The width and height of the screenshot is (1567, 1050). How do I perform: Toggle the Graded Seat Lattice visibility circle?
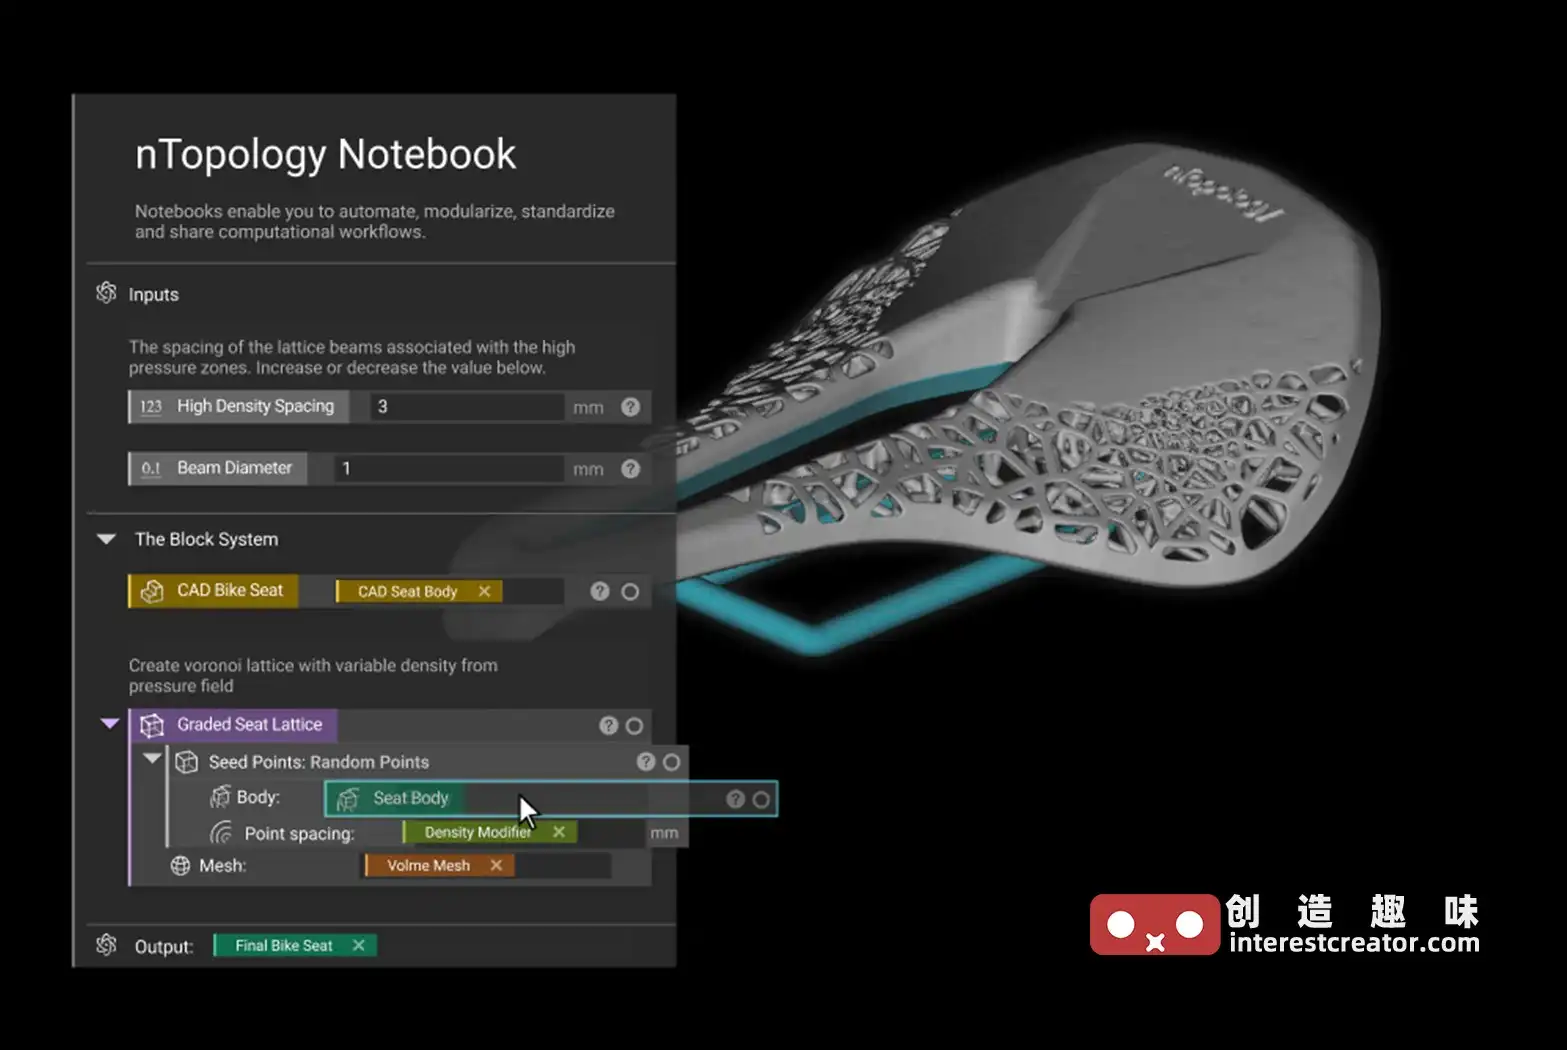click(634, 725)
